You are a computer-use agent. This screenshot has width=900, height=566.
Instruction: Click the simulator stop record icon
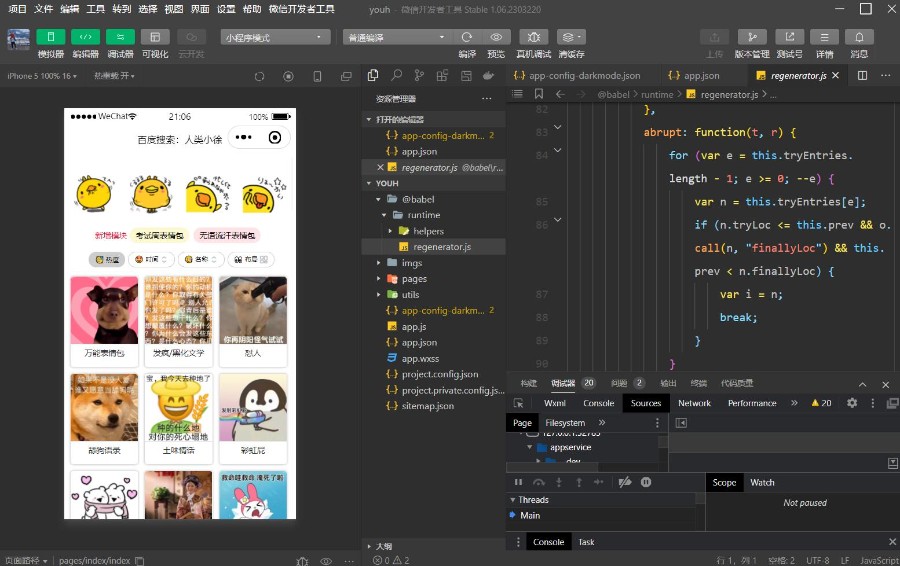(288, 76)
